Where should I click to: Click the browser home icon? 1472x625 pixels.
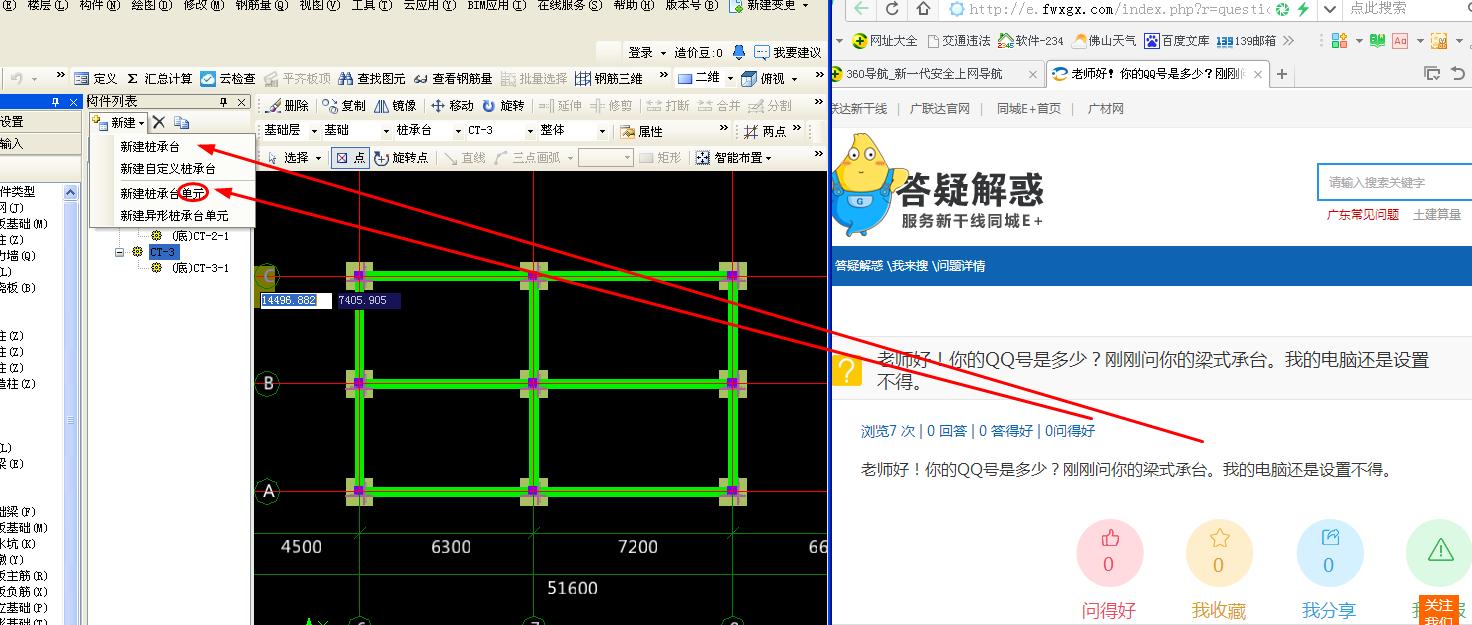(922, 9)
